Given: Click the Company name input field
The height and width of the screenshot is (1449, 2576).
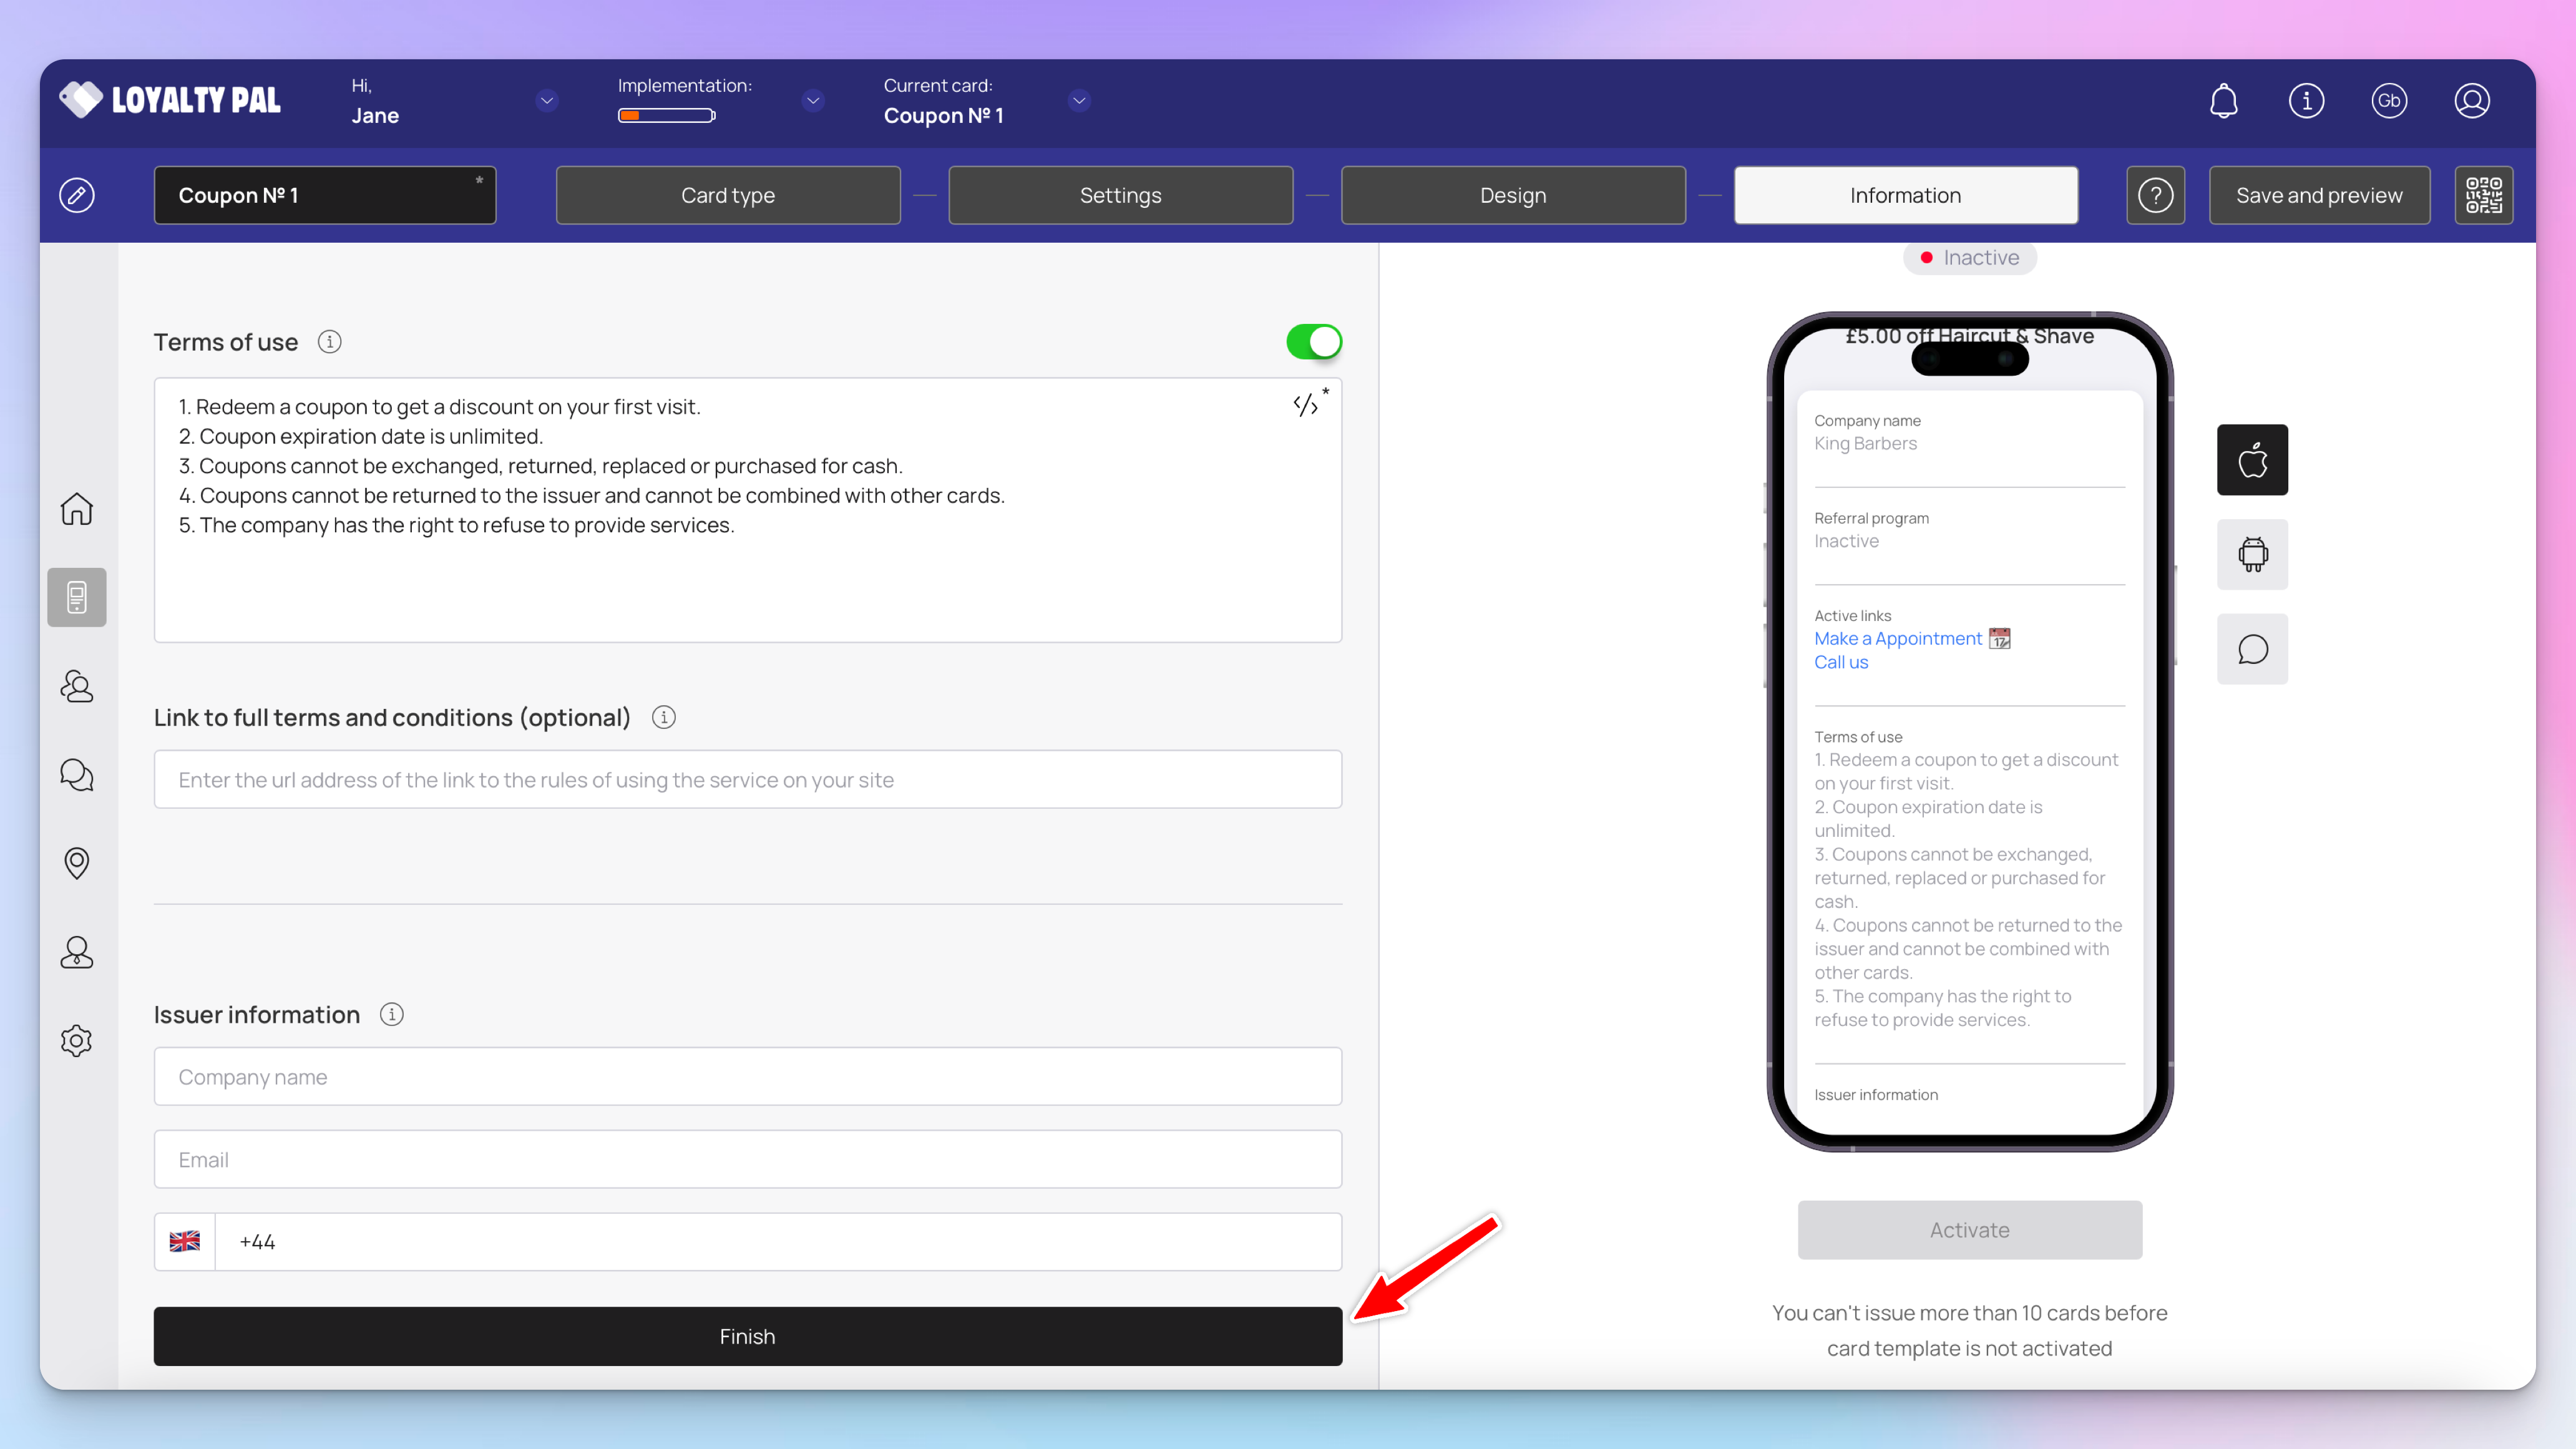Looking at the screenshot, I should (x=747, y=1077).
